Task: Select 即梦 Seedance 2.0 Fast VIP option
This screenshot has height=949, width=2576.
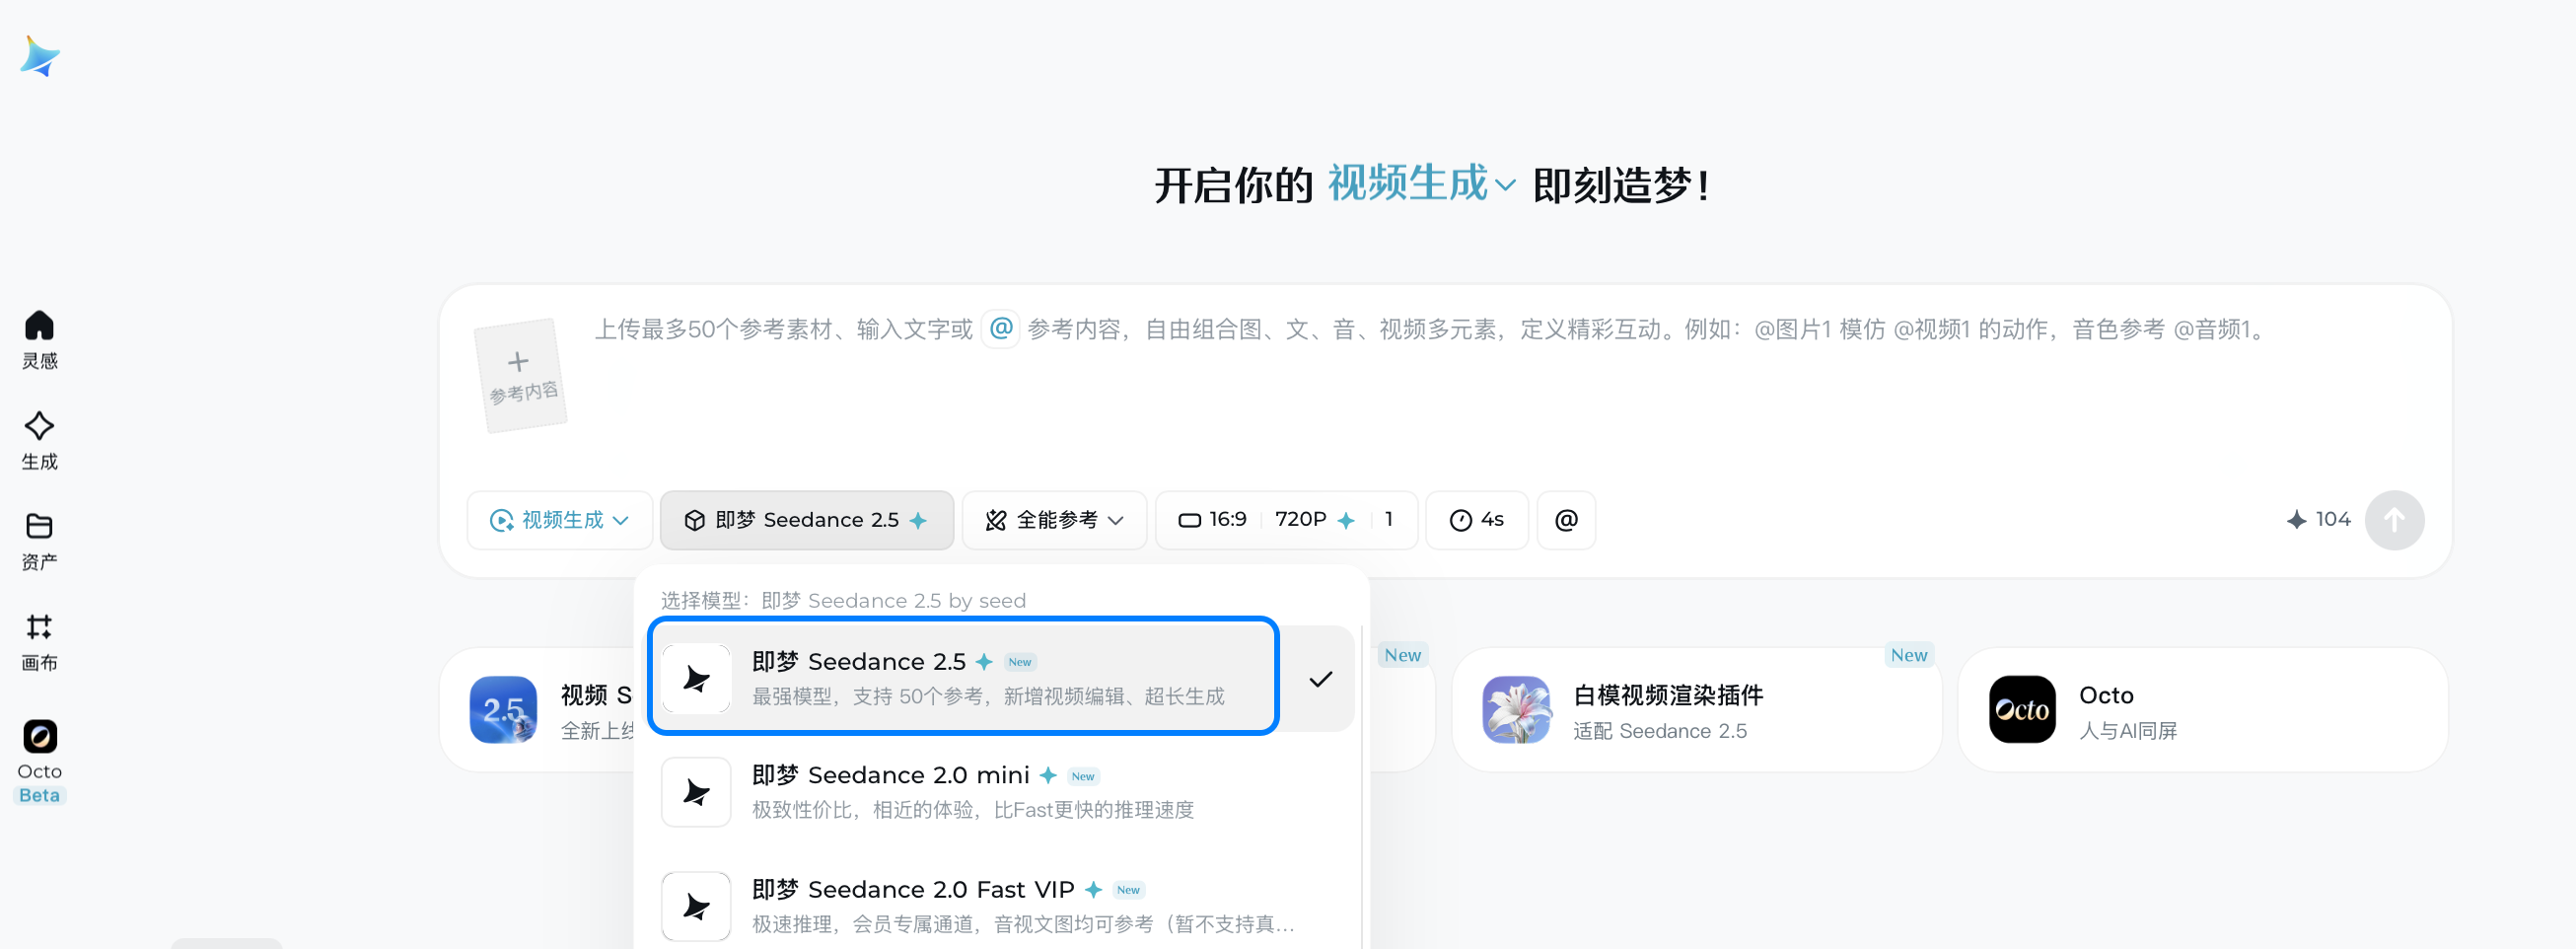Action: [x=1000, y=907]
